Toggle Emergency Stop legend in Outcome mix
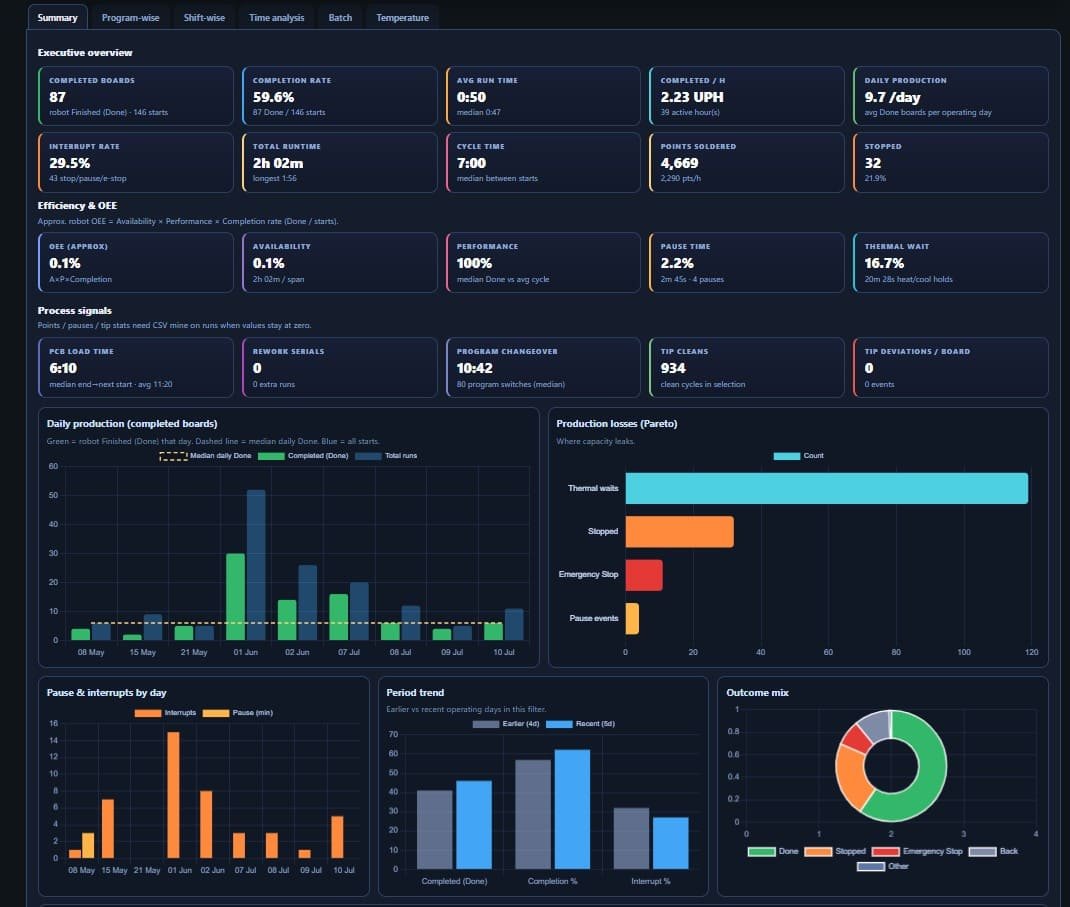The width and height of the screenshot is (1070, 907). (917, 851)
